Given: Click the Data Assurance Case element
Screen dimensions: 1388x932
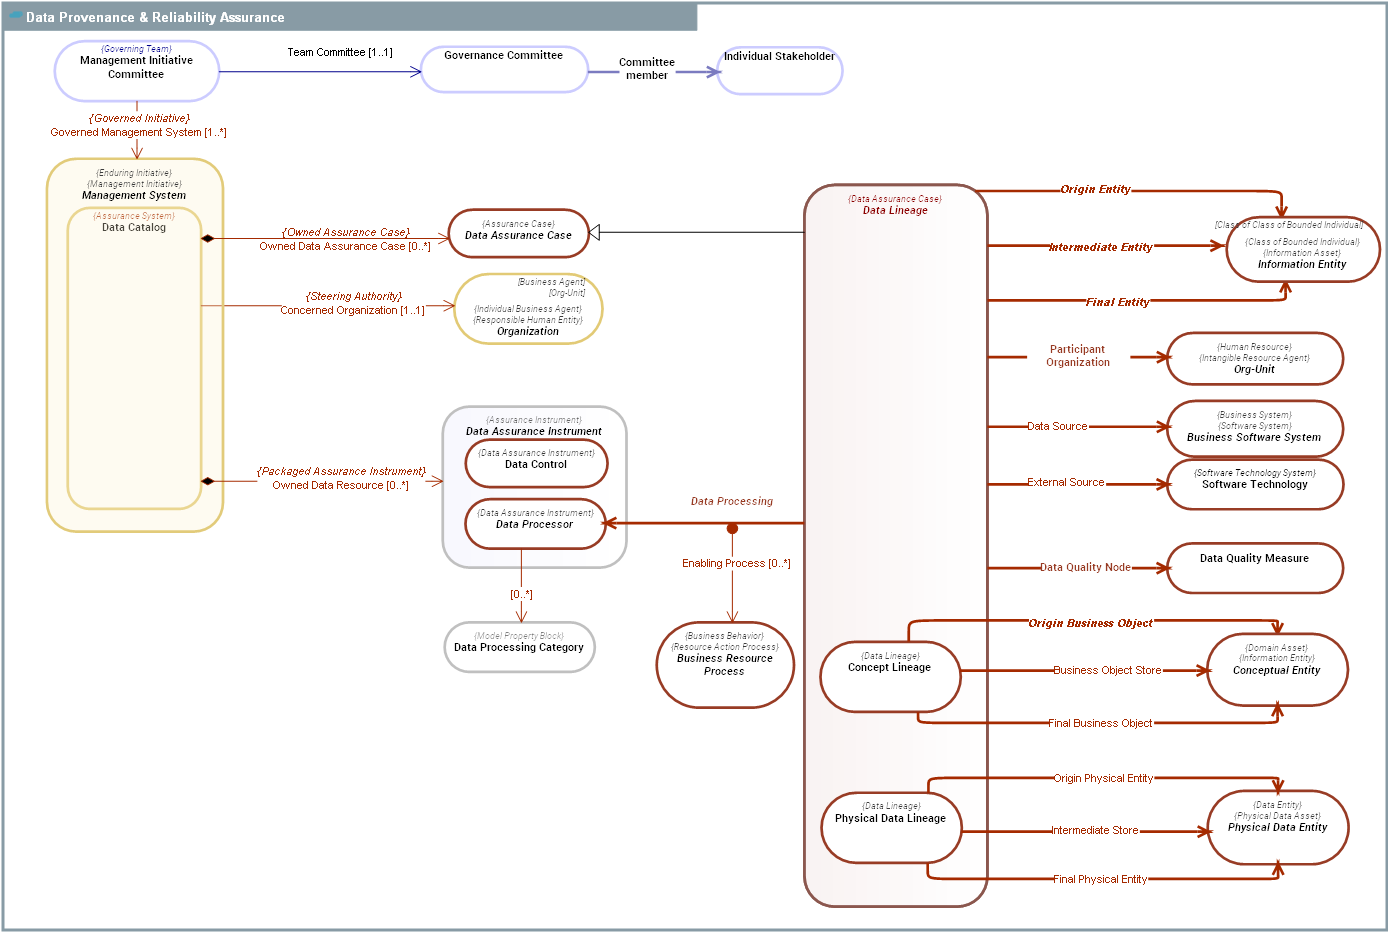Looking at the screenshot, I should click(518, 232).
